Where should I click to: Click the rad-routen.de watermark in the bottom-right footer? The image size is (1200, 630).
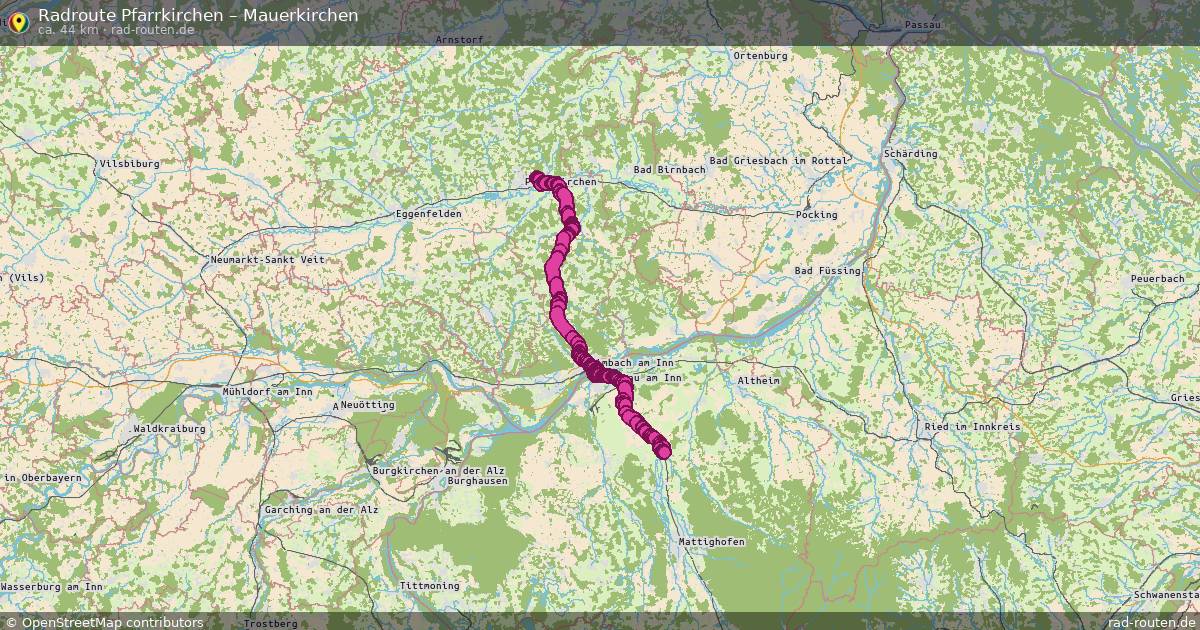click(1150, 622)
